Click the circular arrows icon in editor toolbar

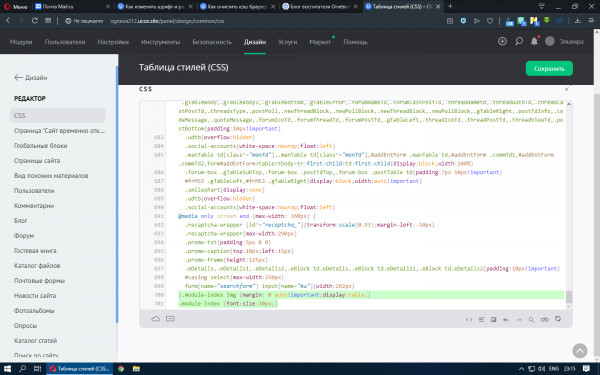click(x=558, y=319)
